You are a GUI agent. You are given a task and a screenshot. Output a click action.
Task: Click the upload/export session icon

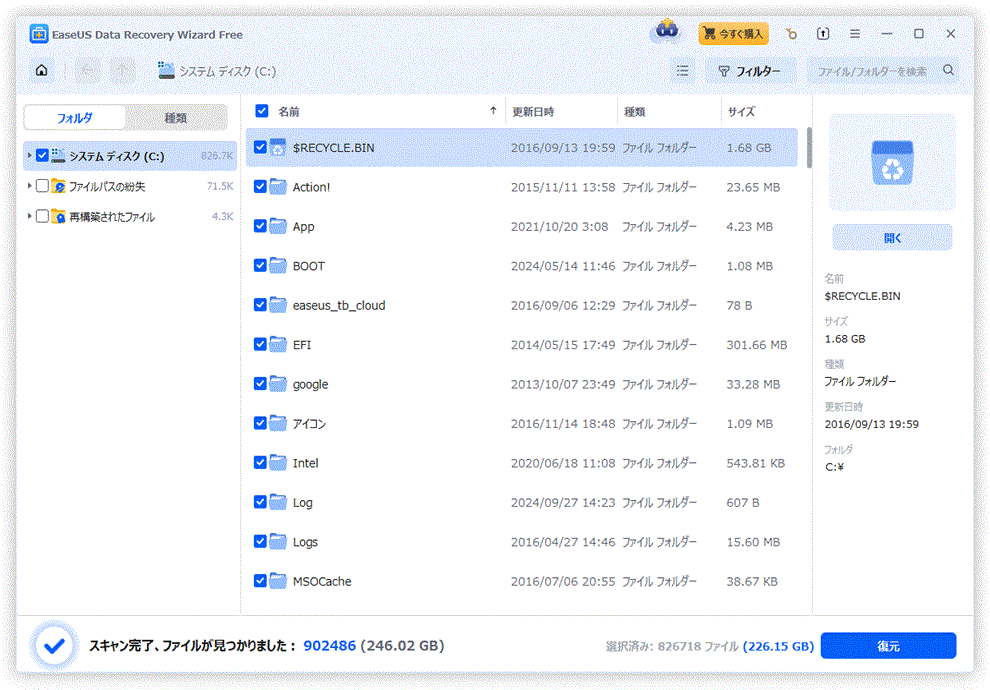[823, 34]
